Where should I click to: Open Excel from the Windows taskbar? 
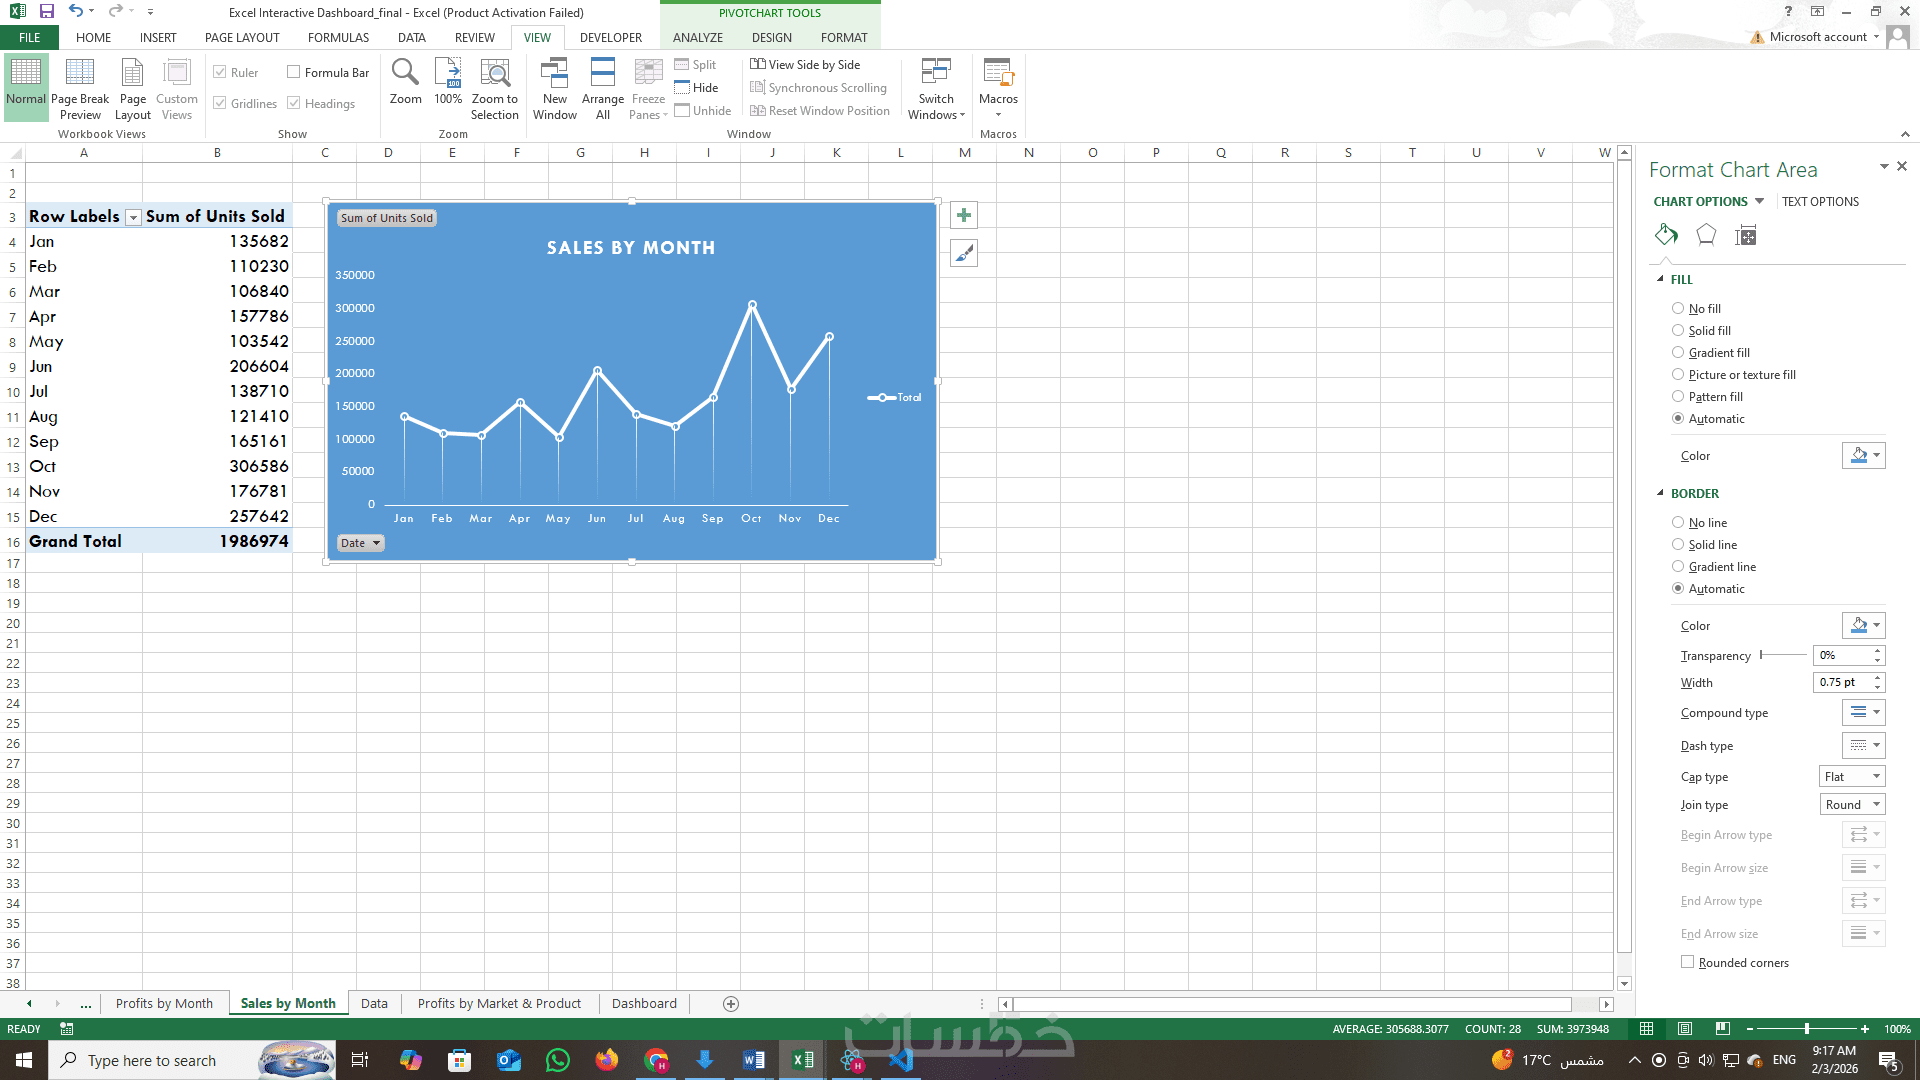click(802, 1060)
